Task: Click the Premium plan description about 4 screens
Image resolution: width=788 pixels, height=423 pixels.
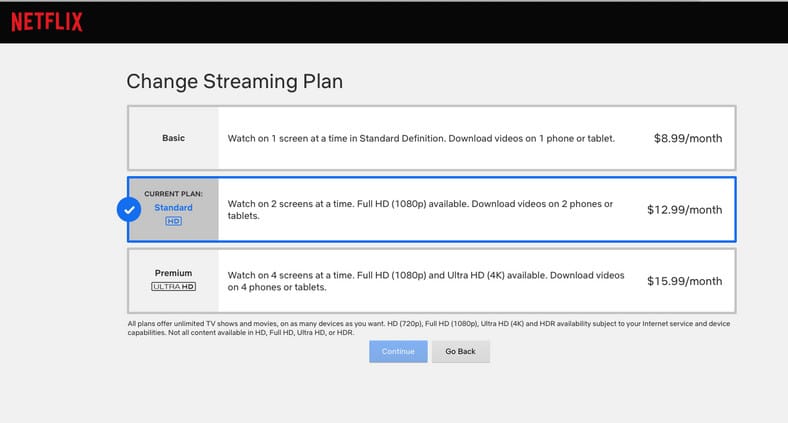Action: 426,281
